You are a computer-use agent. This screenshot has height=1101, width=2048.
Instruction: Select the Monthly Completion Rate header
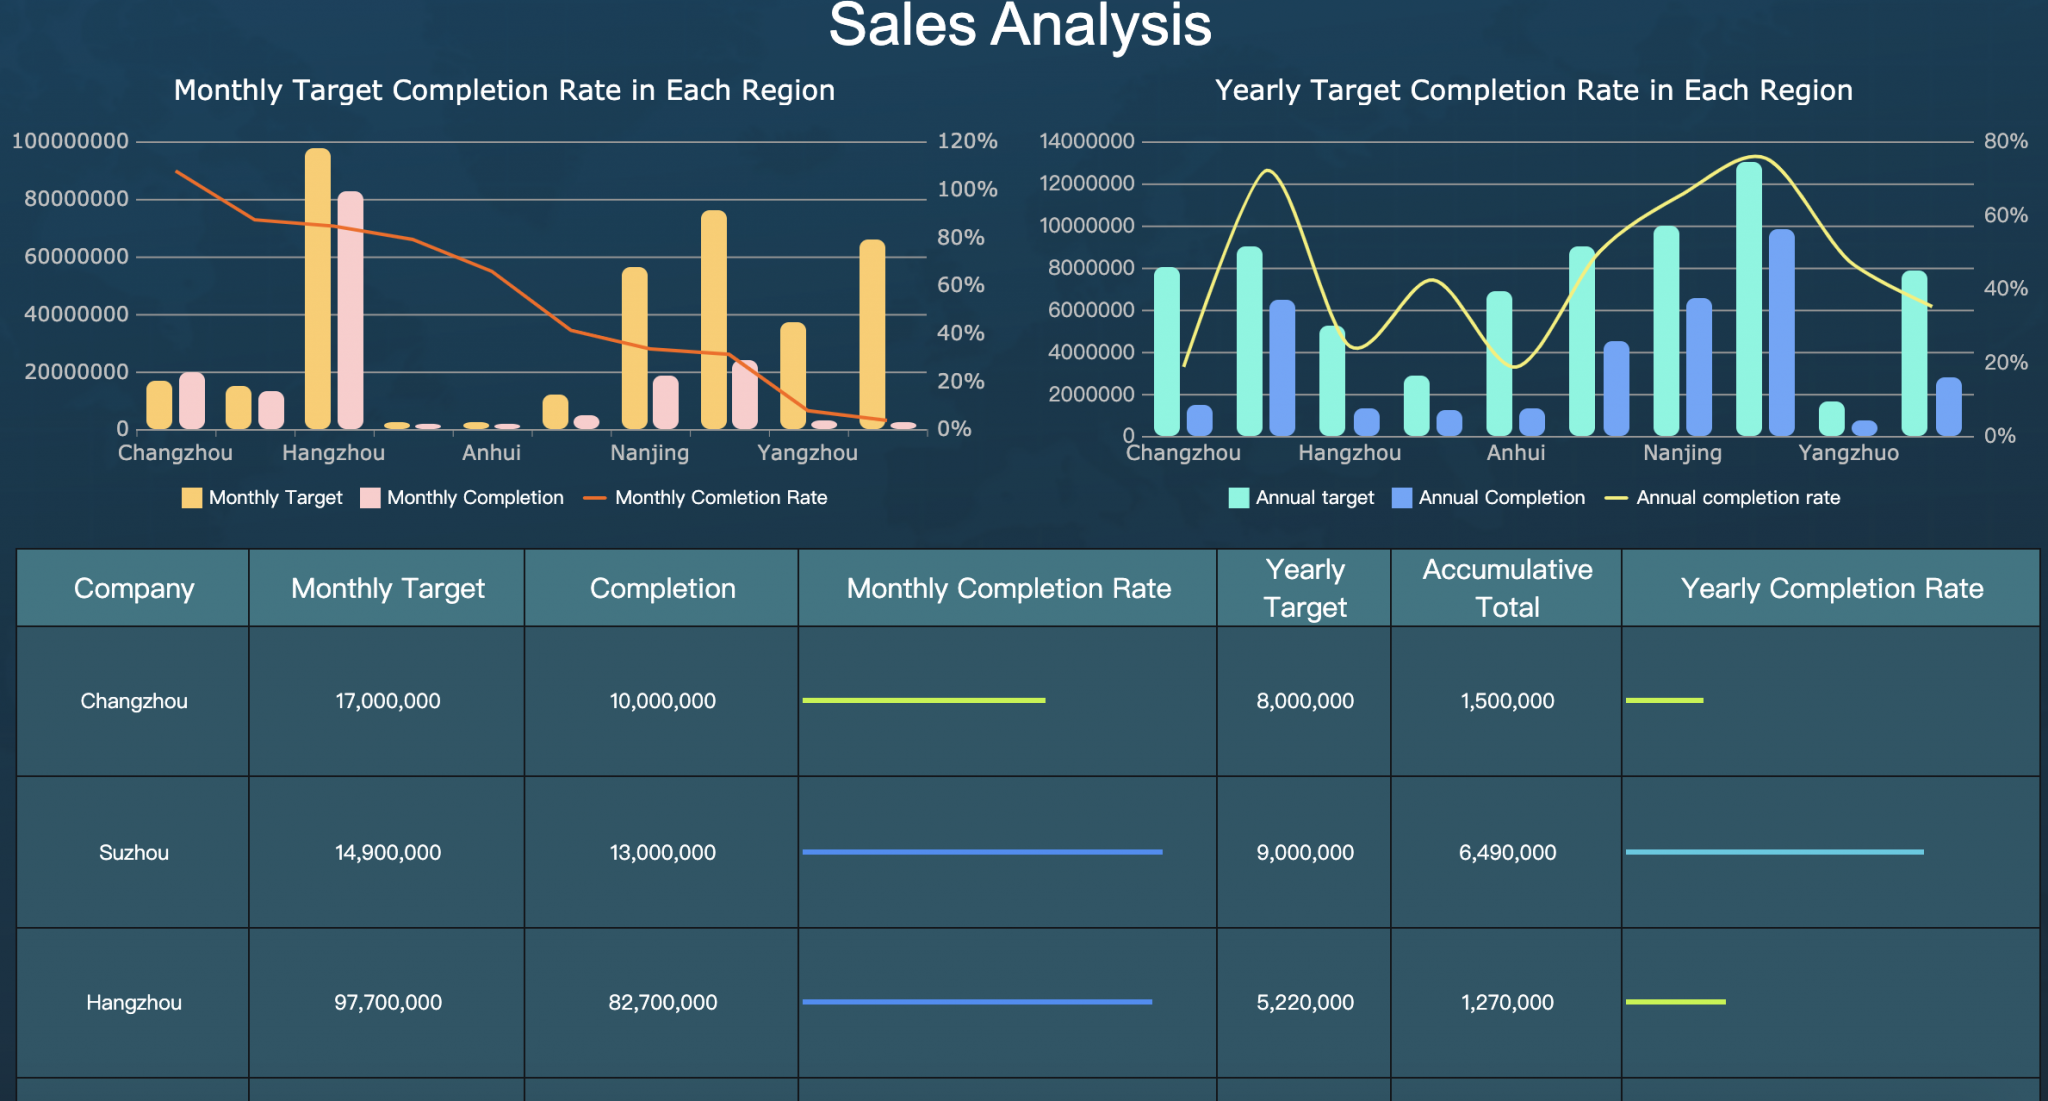pos(1008,588)
